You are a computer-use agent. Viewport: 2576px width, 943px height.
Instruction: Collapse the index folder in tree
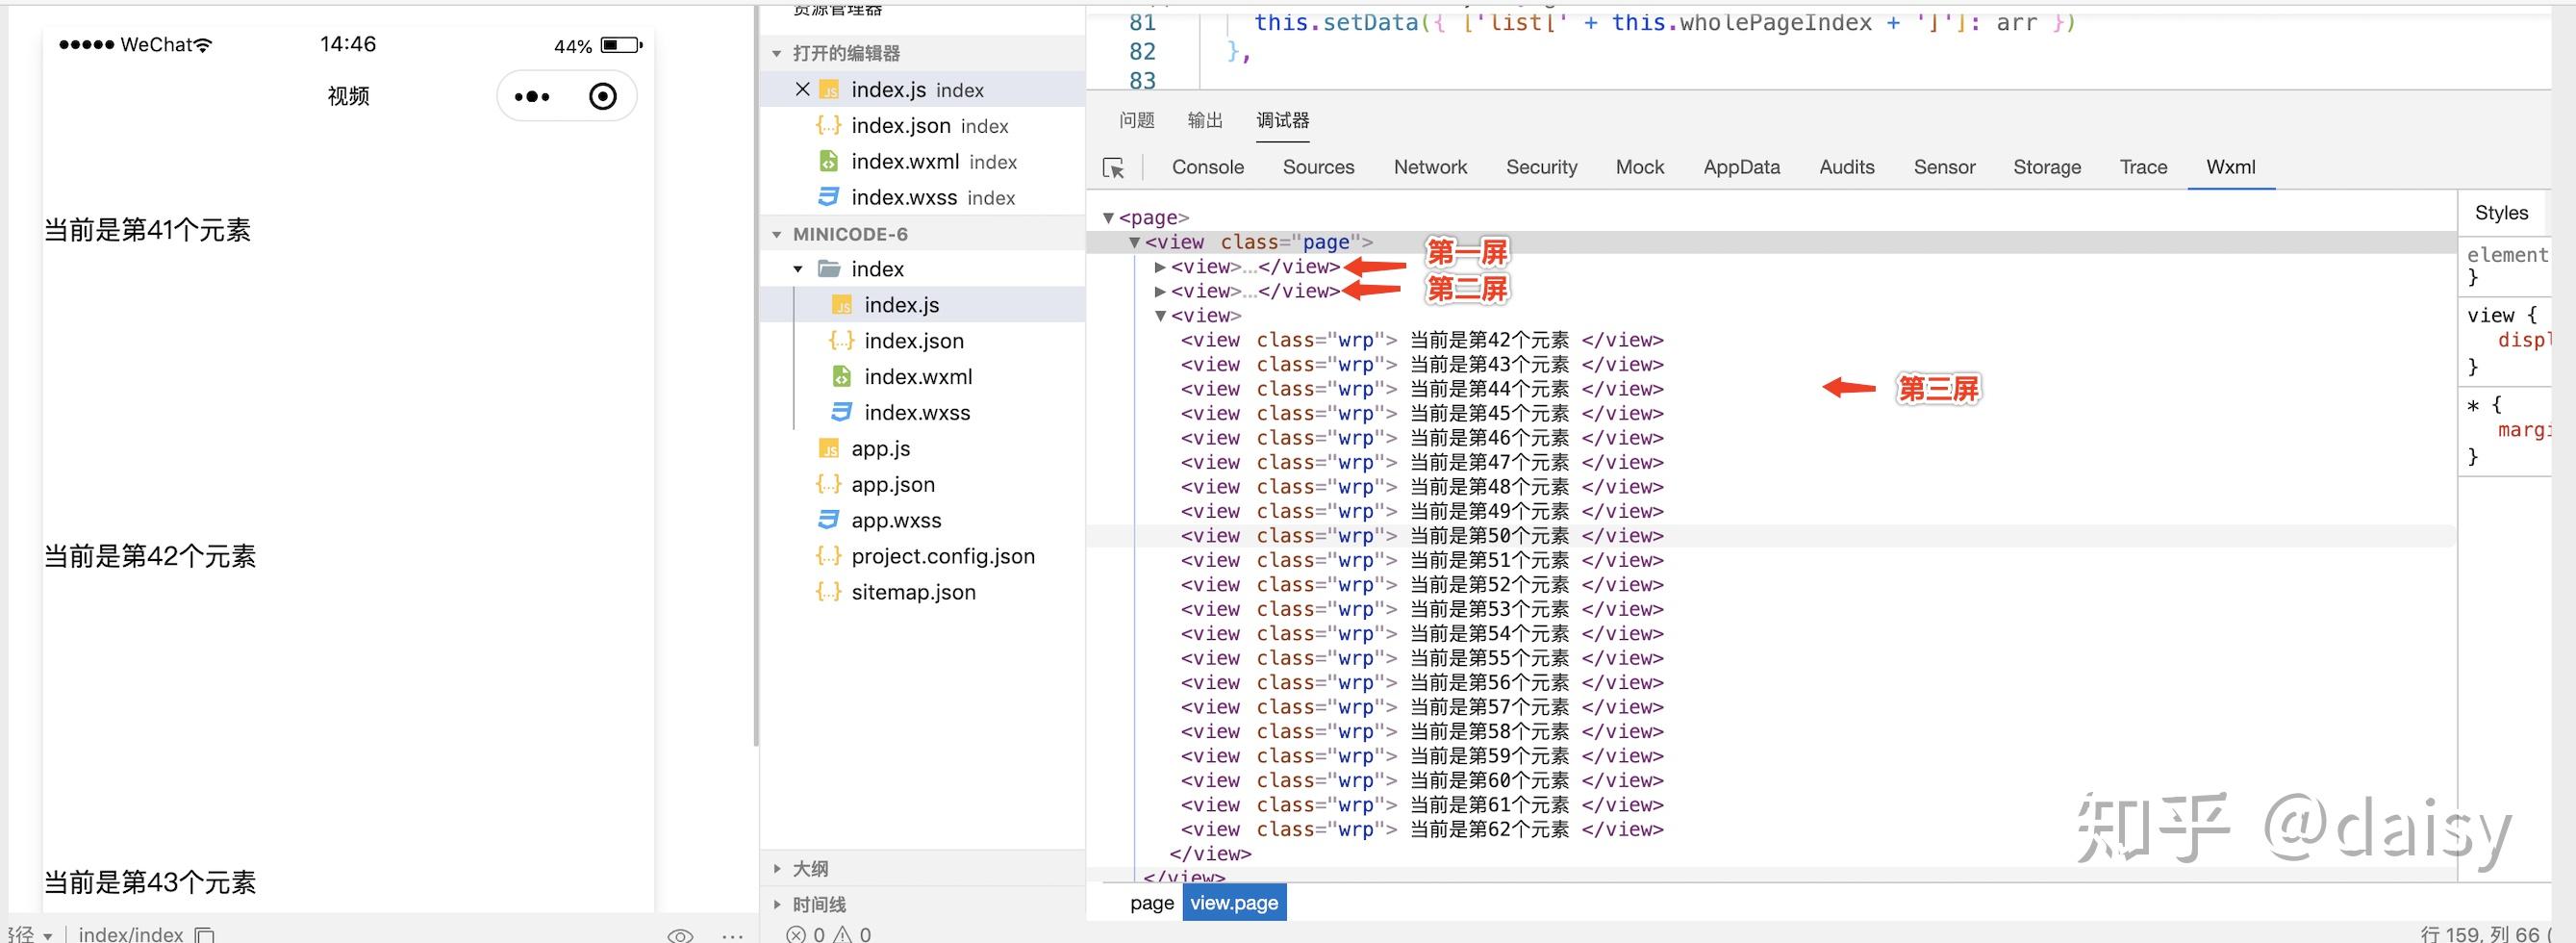(798, 269)
